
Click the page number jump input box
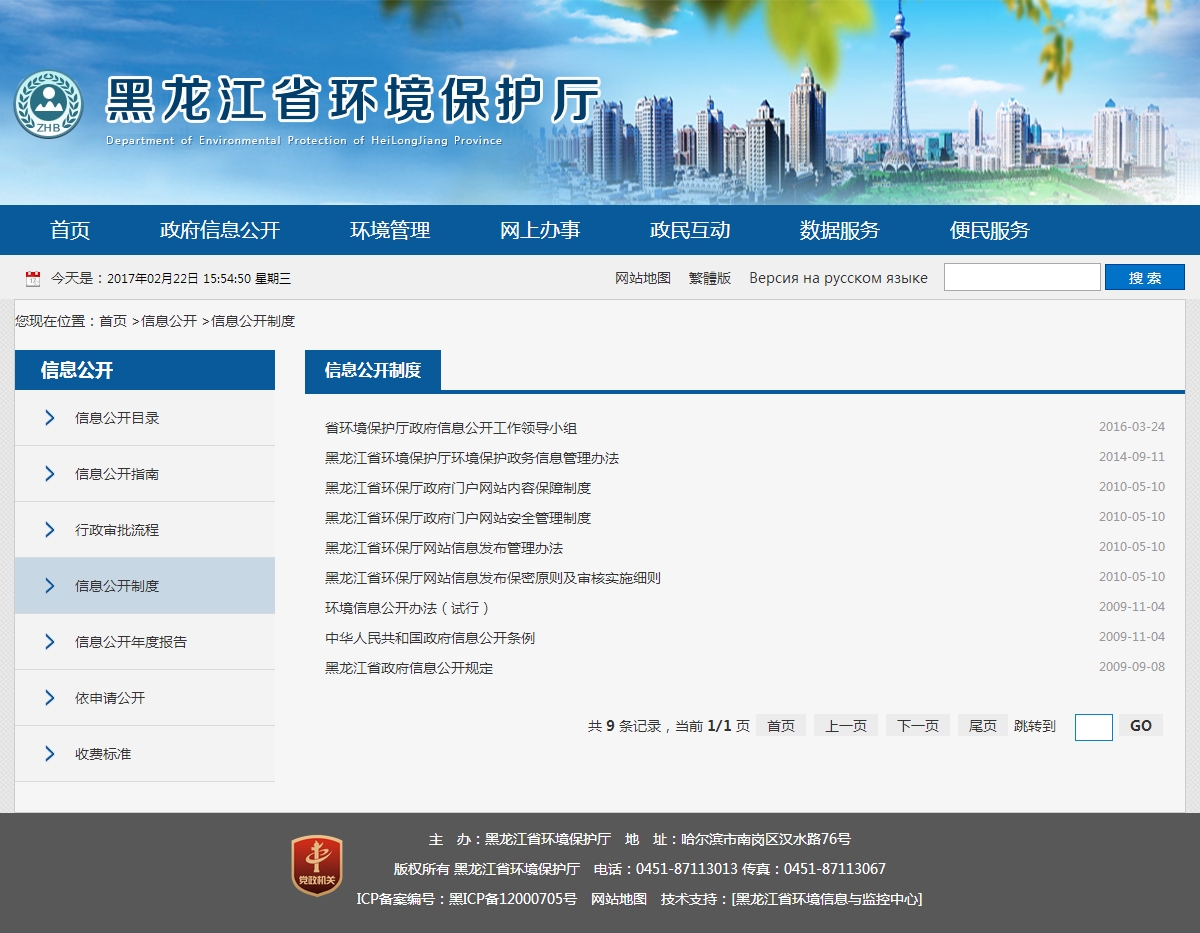tap(1093, 727)
